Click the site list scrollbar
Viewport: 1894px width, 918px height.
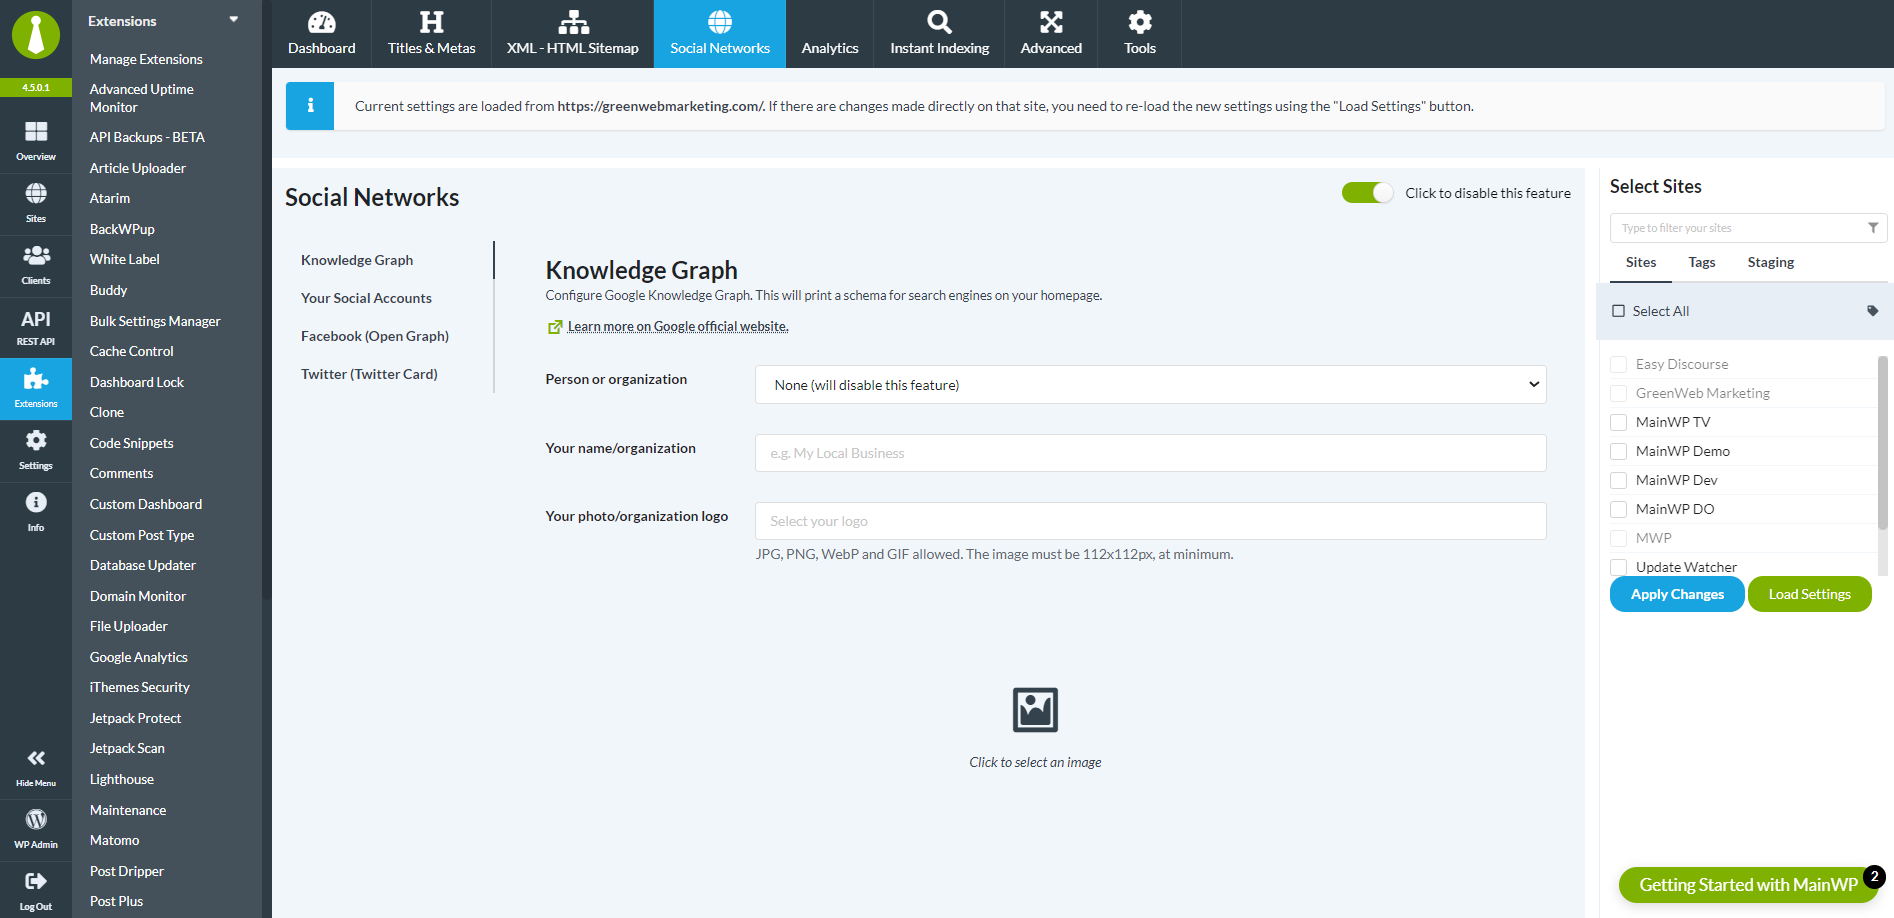1883,442
